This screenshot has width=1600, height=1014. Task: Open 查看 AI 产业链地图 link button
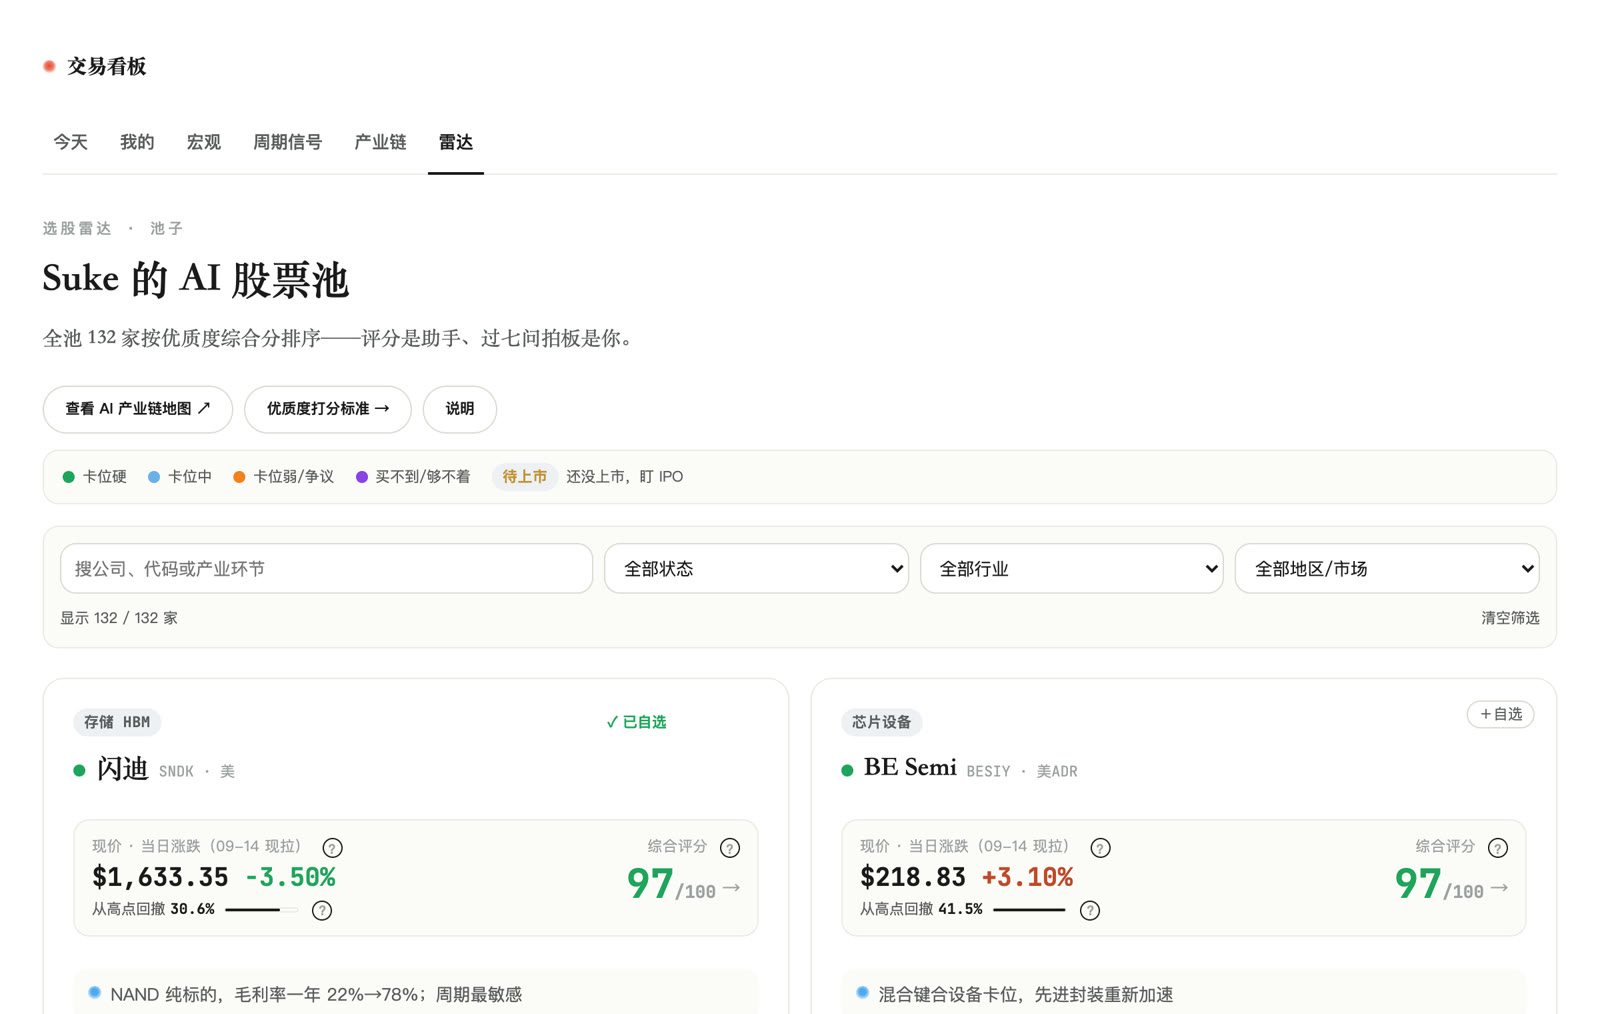pyautogui.click(x=138, y=409)
